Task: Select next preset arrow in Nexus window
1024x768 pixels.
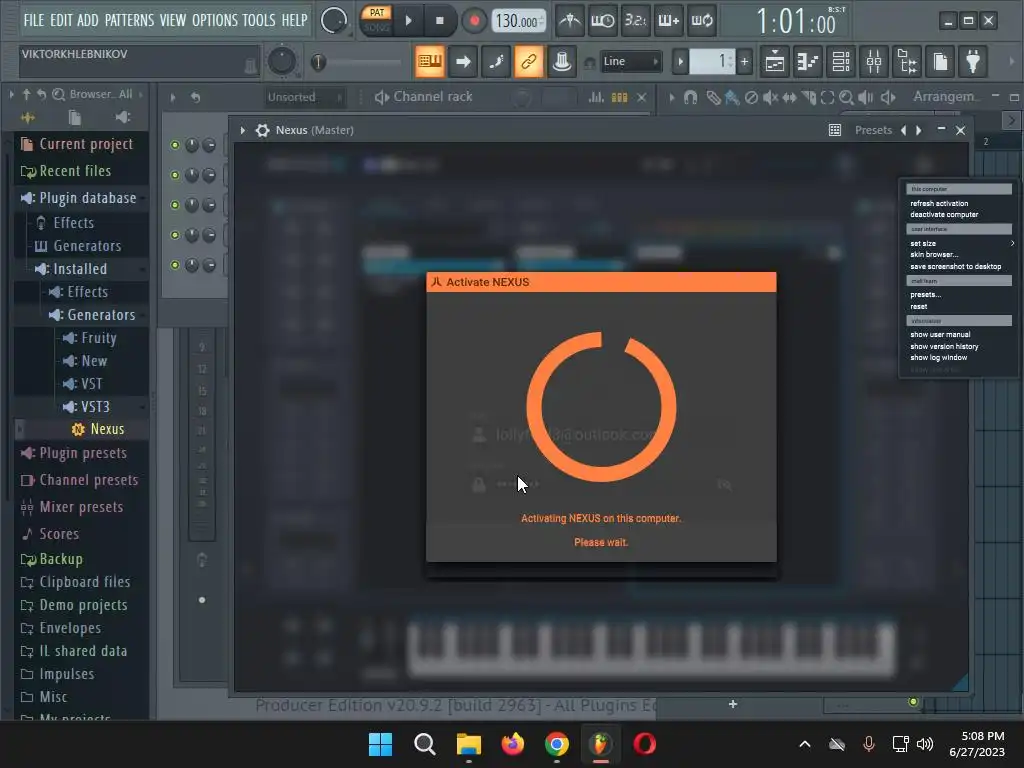Action: [919, 130]
